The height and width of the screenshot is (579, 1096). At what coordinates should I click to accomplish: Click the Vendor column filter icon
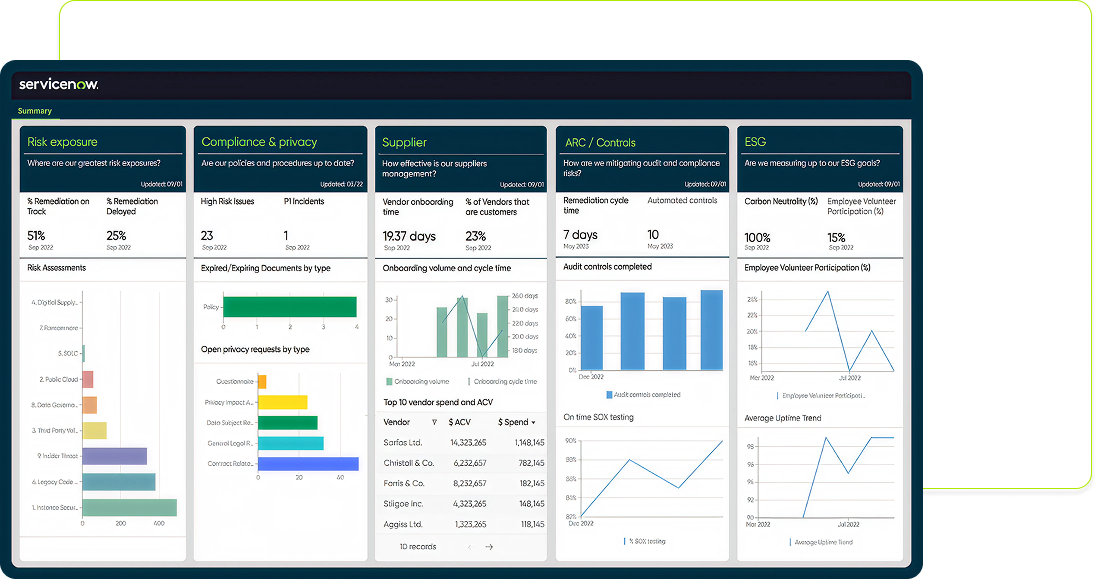coord(434,422)
